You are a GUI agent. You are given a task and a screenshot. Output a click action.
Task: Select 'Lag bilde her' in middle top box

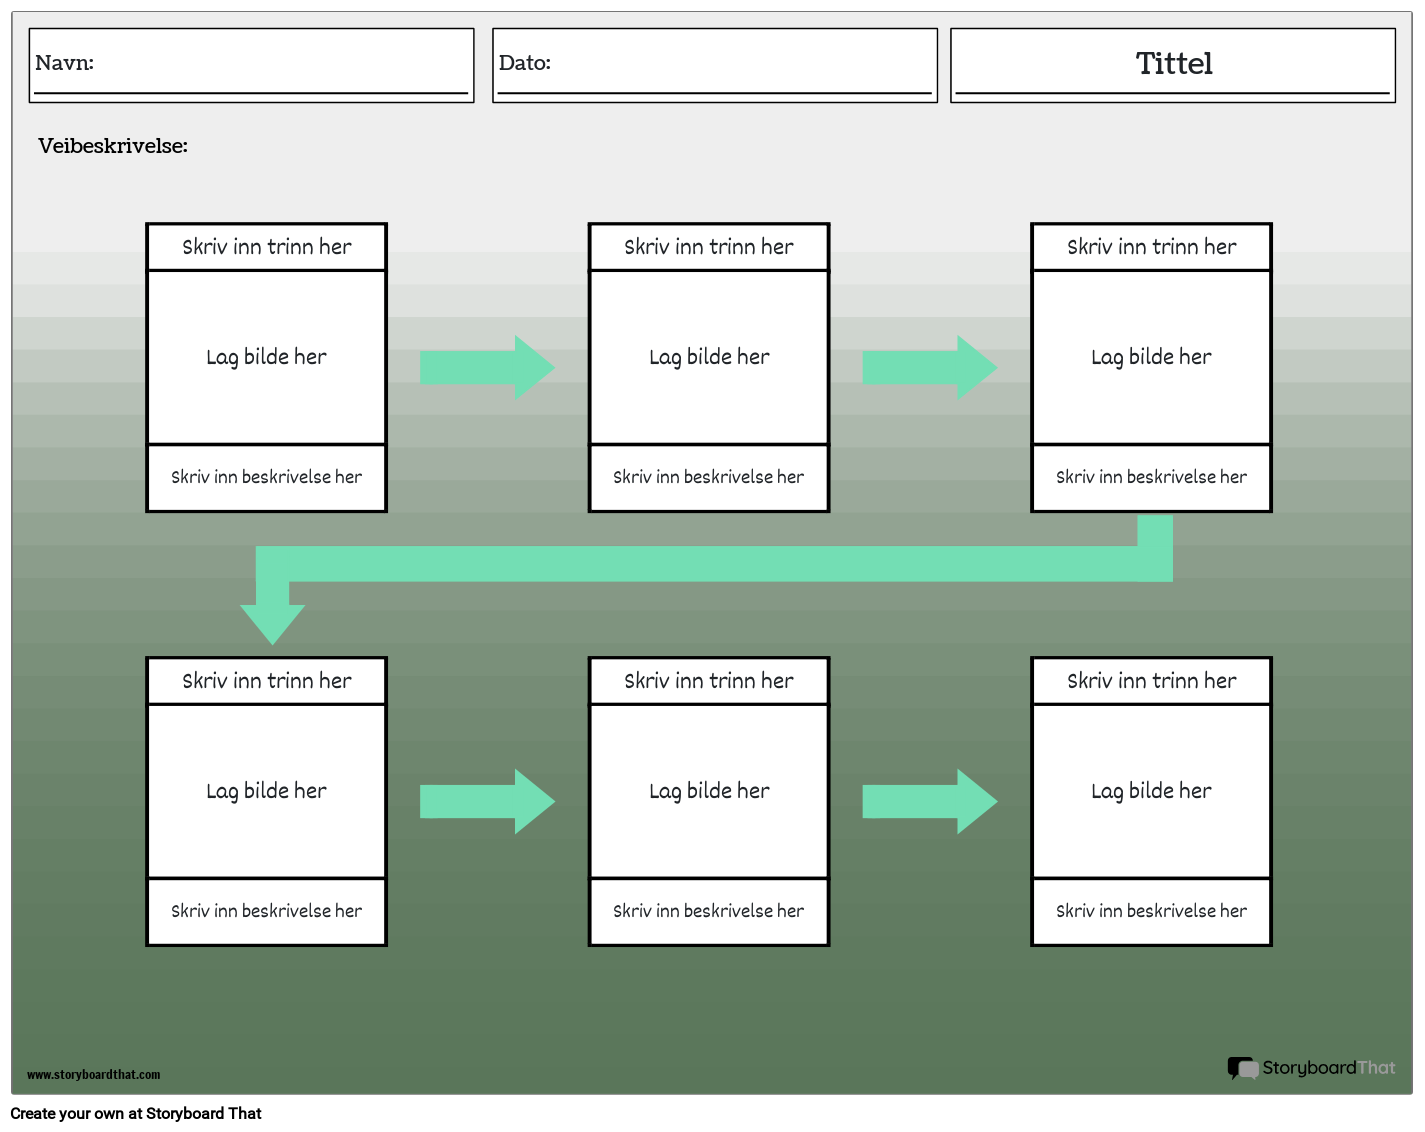[x=708, y=356]
